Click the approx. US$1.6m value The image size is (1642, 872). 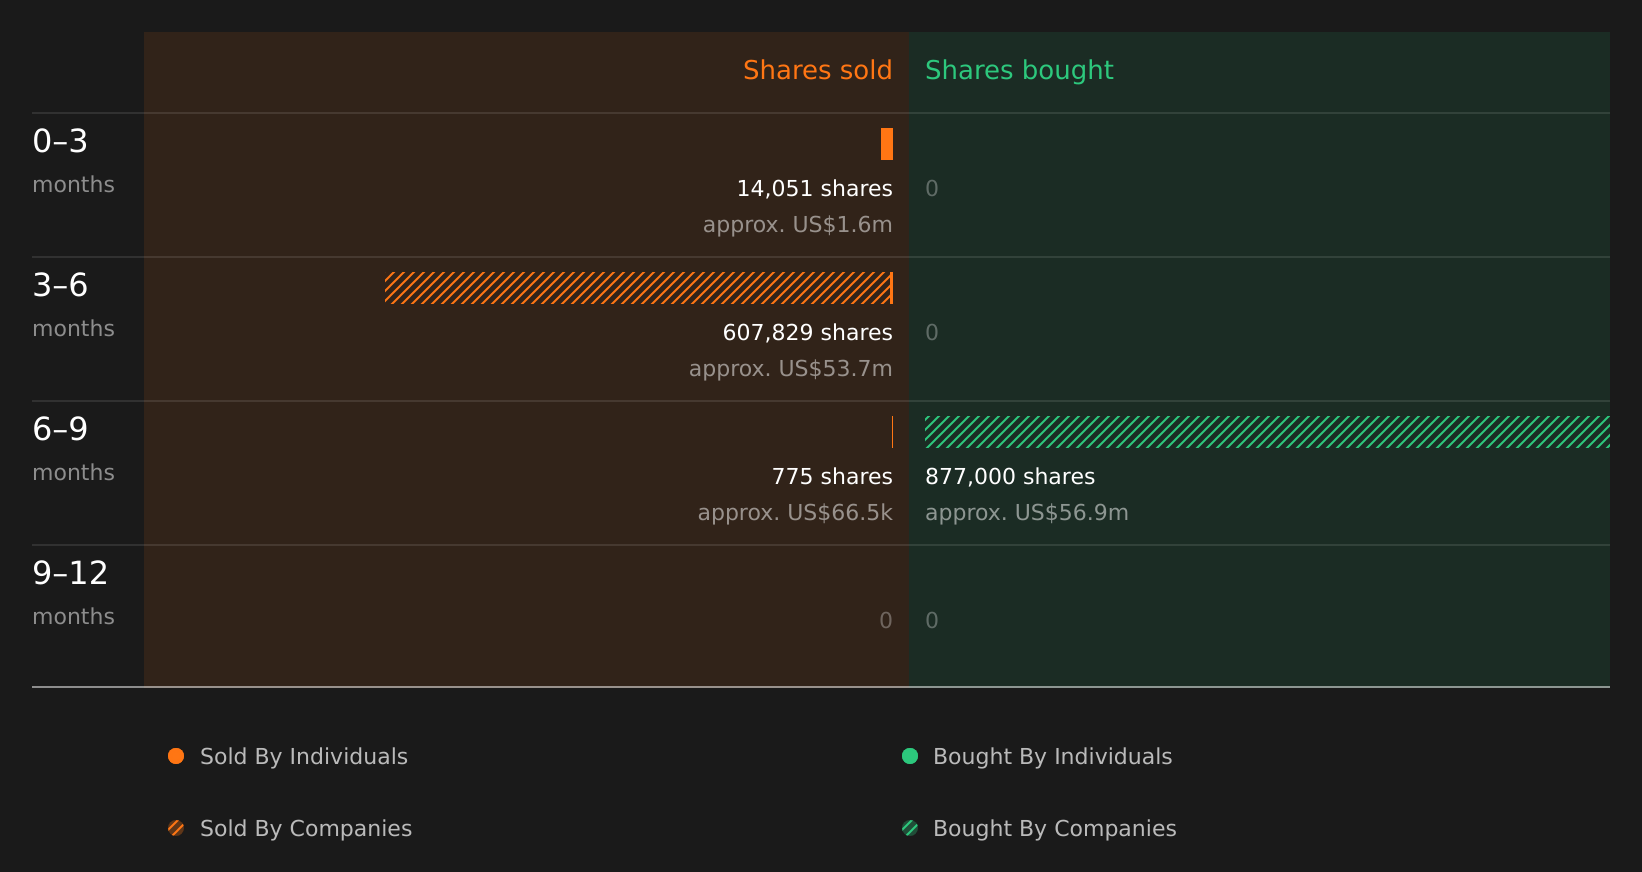tap(797, 225)
